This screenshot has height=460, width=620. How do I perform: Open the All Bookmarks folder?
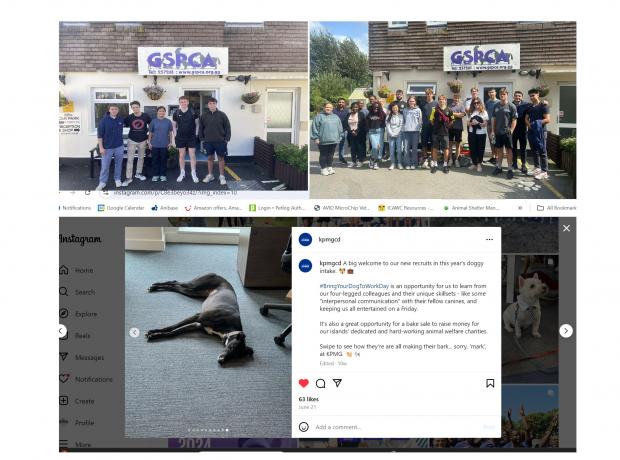(556, 208)
